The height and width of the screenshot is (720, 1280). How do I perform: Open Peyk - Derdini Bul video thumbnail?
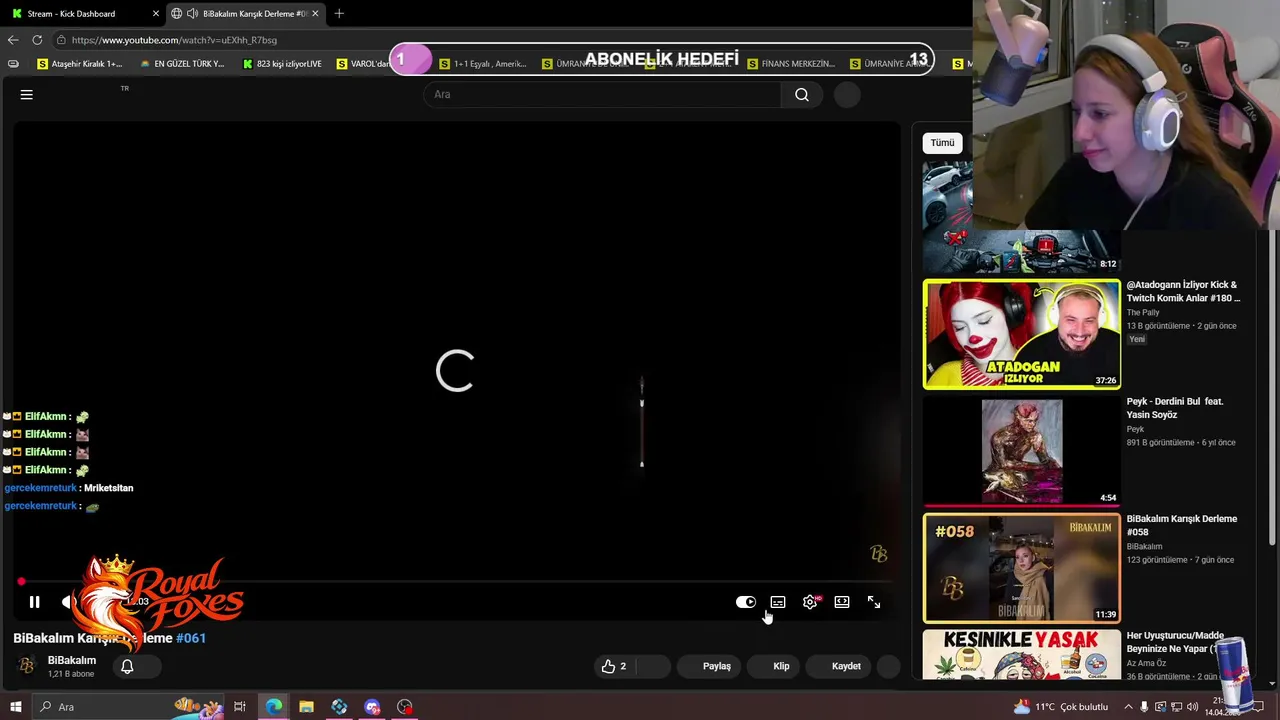point(1021,451)
